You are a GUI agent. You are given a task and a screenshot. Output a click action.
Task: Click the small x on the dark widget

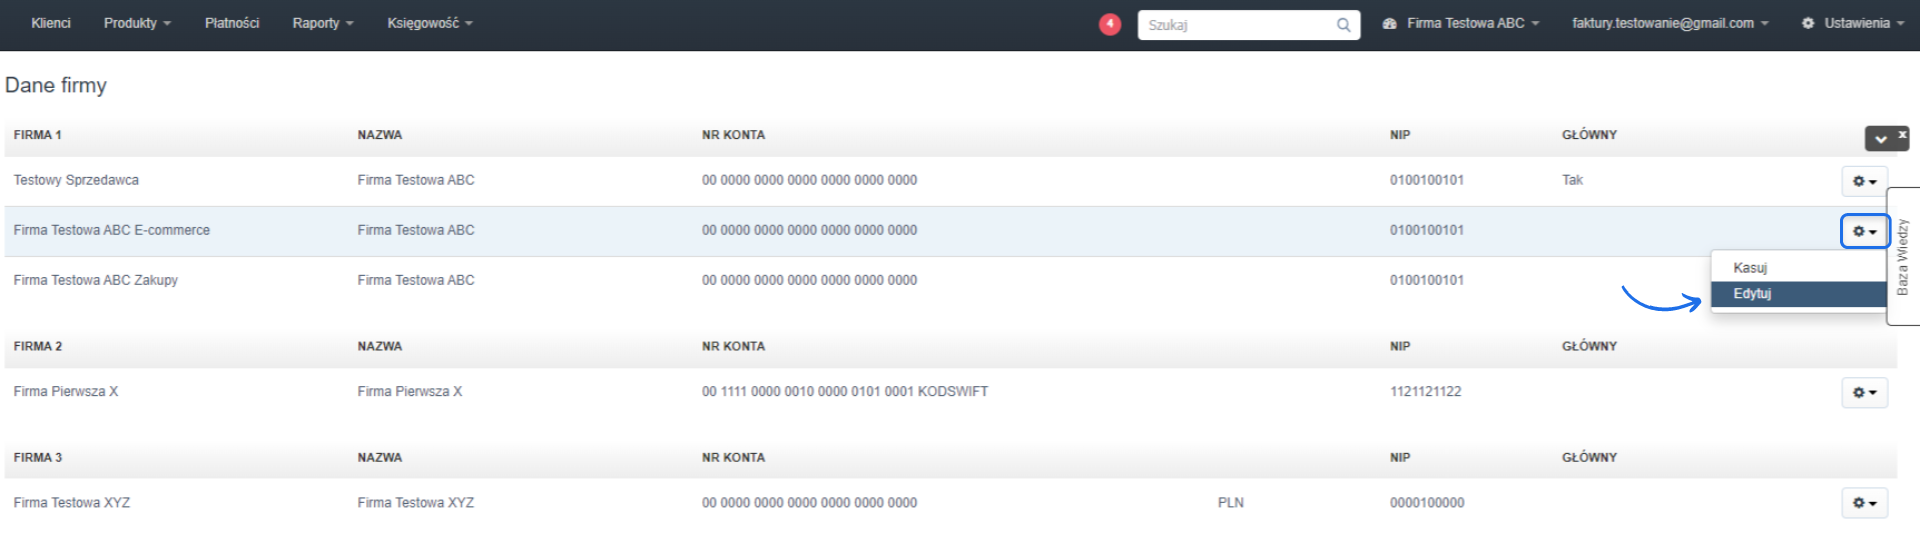pos(1902,134)
